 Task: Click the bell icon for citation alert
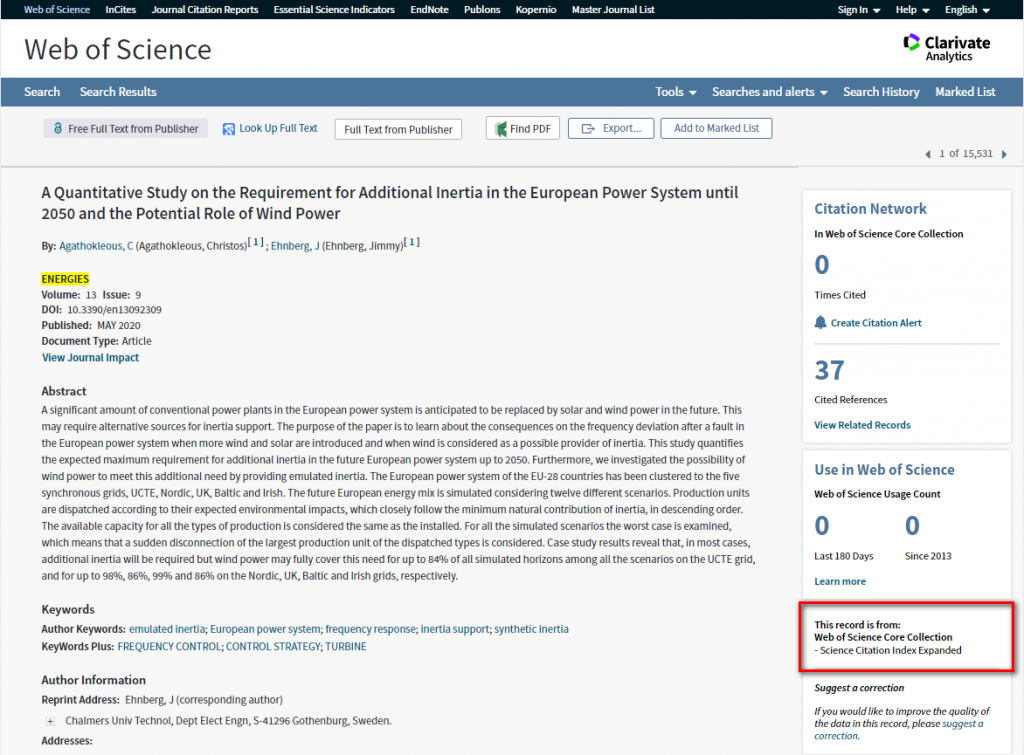coord(821,322)
